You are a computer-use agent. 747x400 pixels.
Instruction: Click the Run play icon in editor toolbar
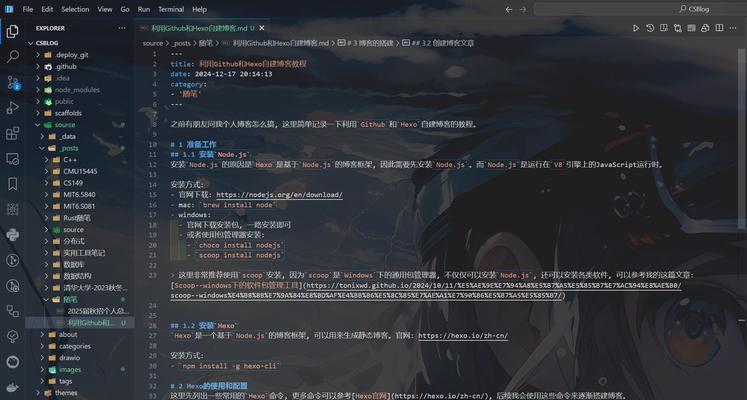point(636,28)
